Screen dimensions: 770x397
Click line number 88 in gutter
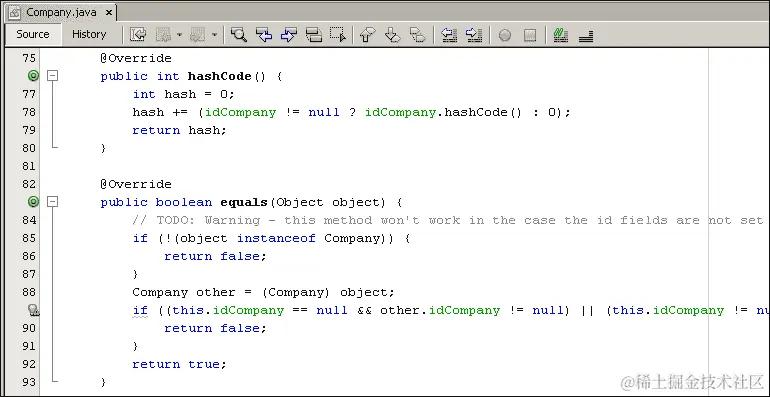point(29,292)
